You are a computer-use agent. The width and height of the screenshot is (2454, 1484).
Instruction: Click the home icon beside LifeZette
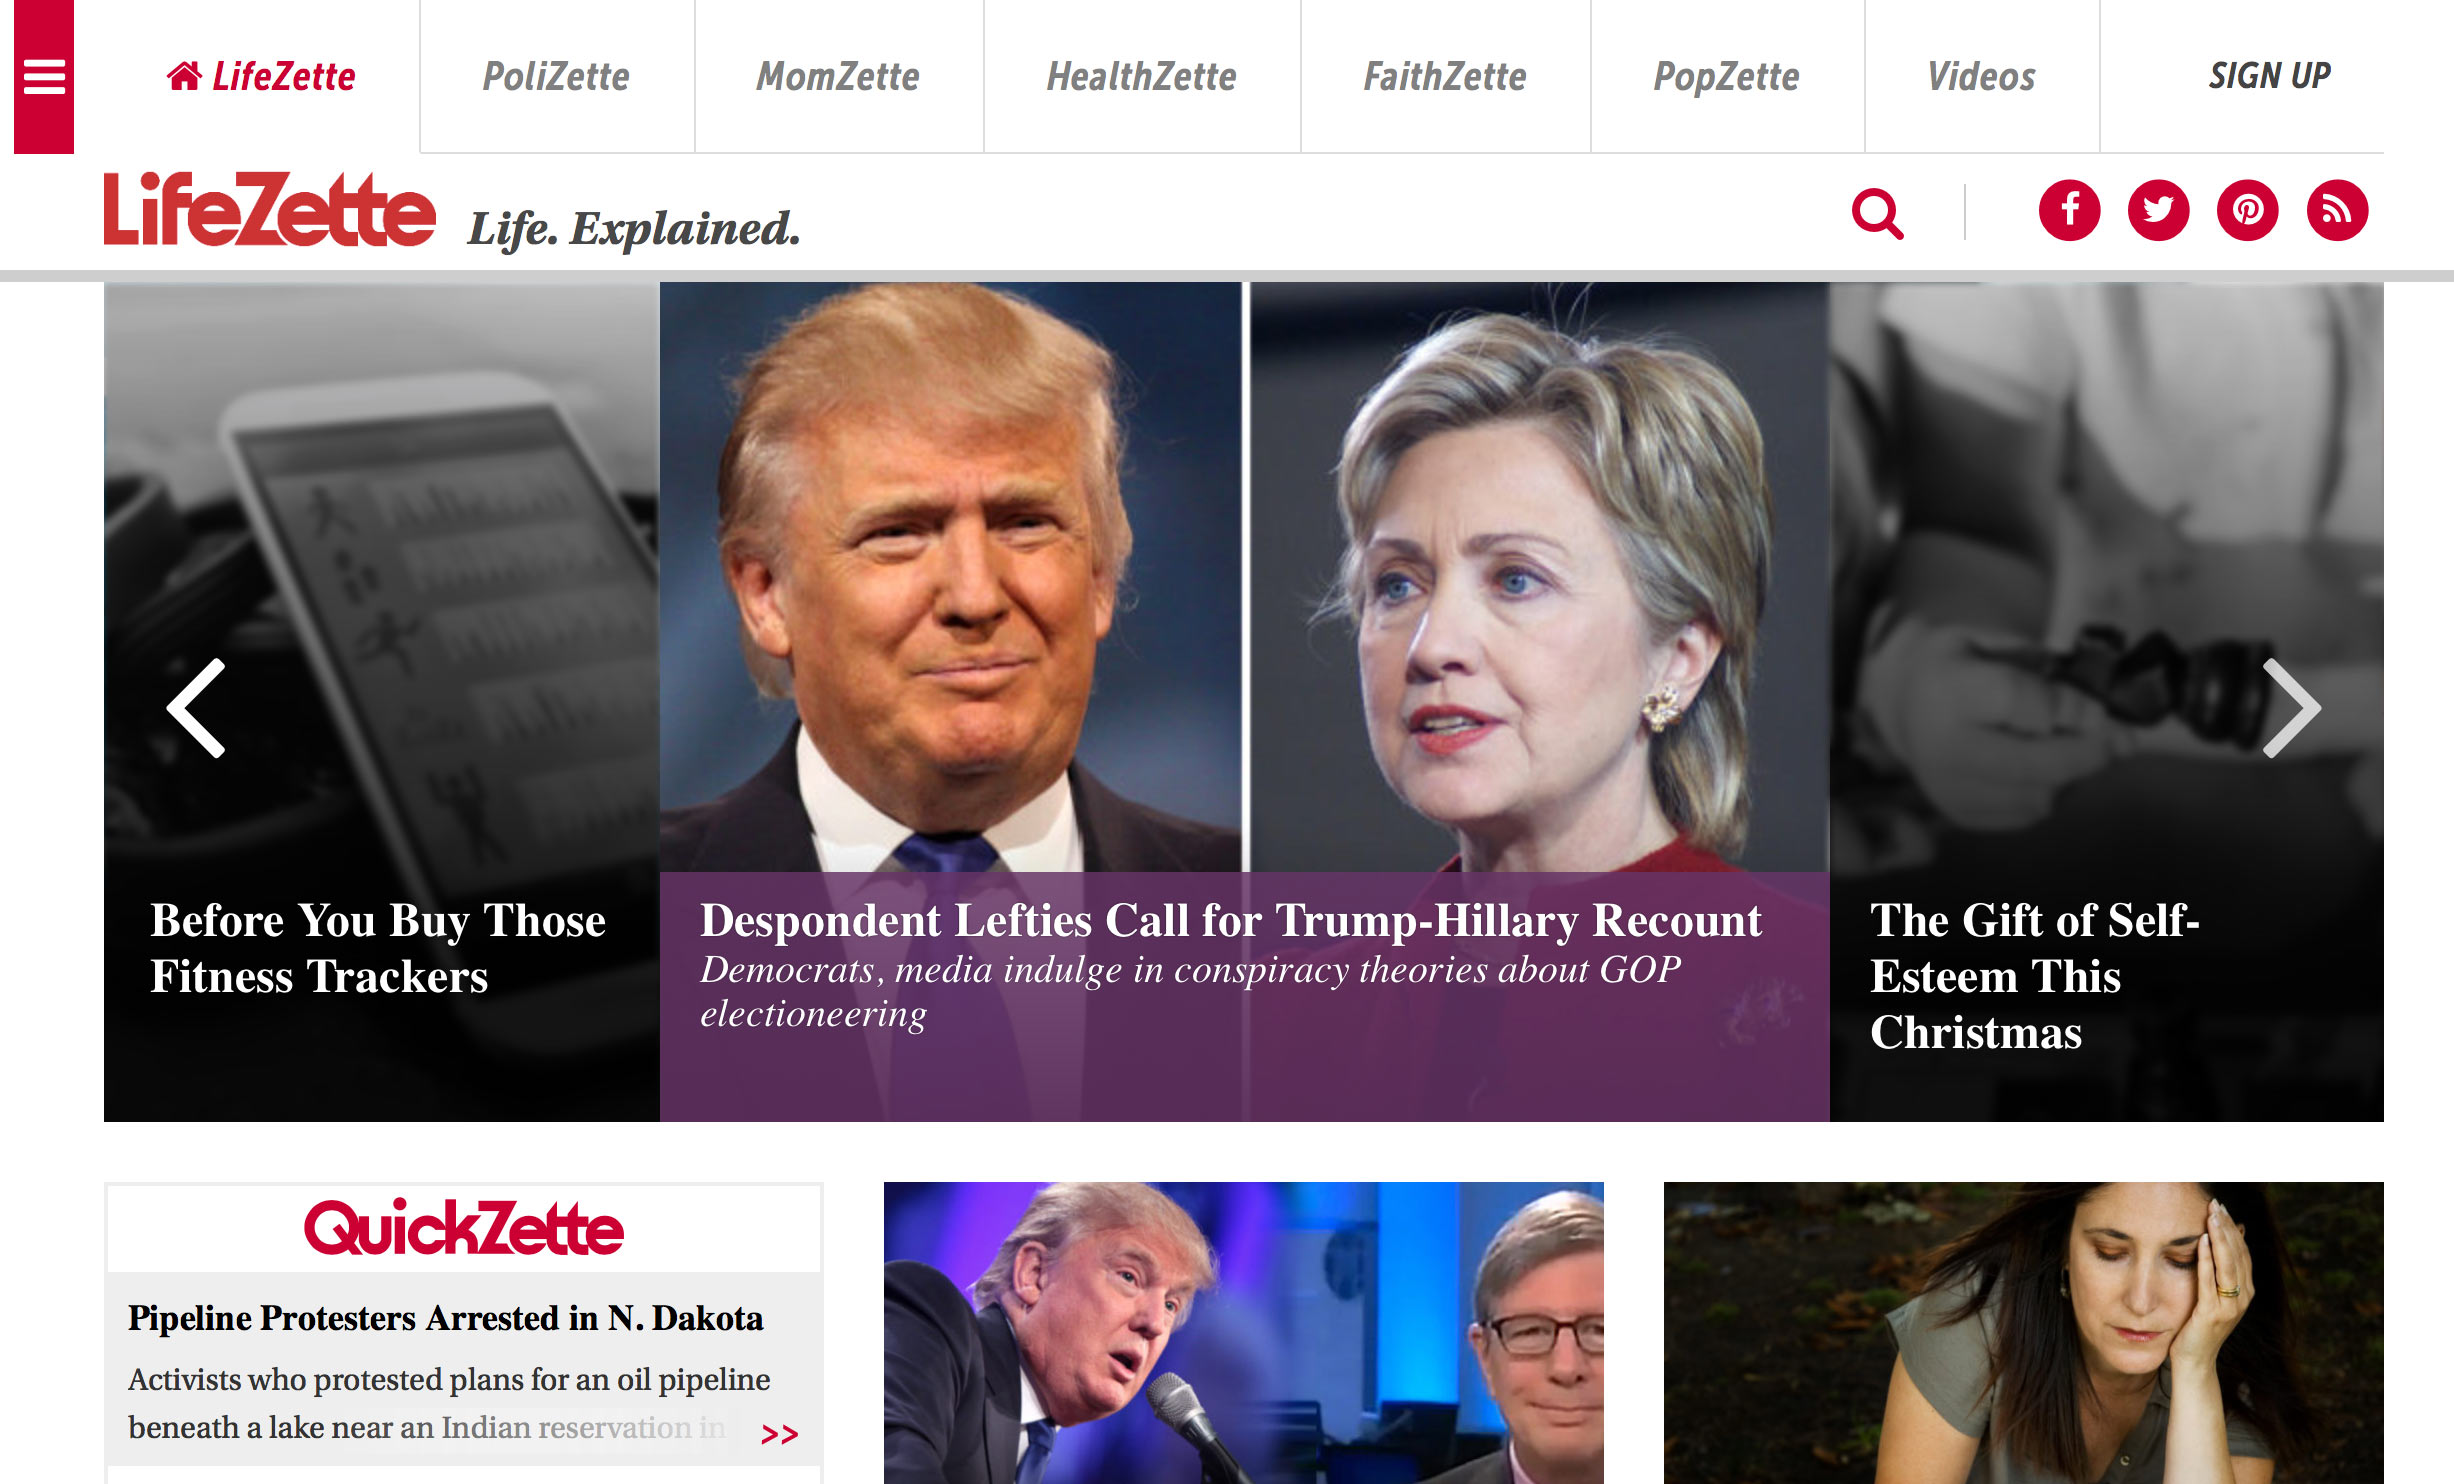(184, 76)
